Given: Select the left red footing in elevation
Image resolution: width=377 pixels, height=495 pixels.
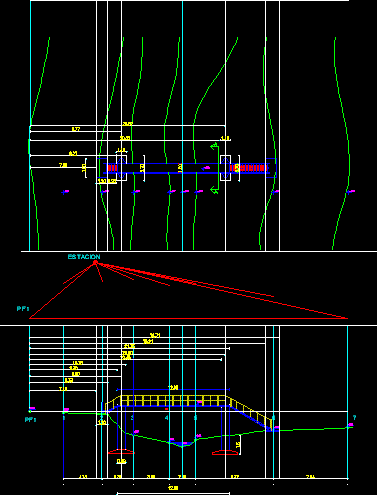Looking at the screenshot, I should pos(121,452).
